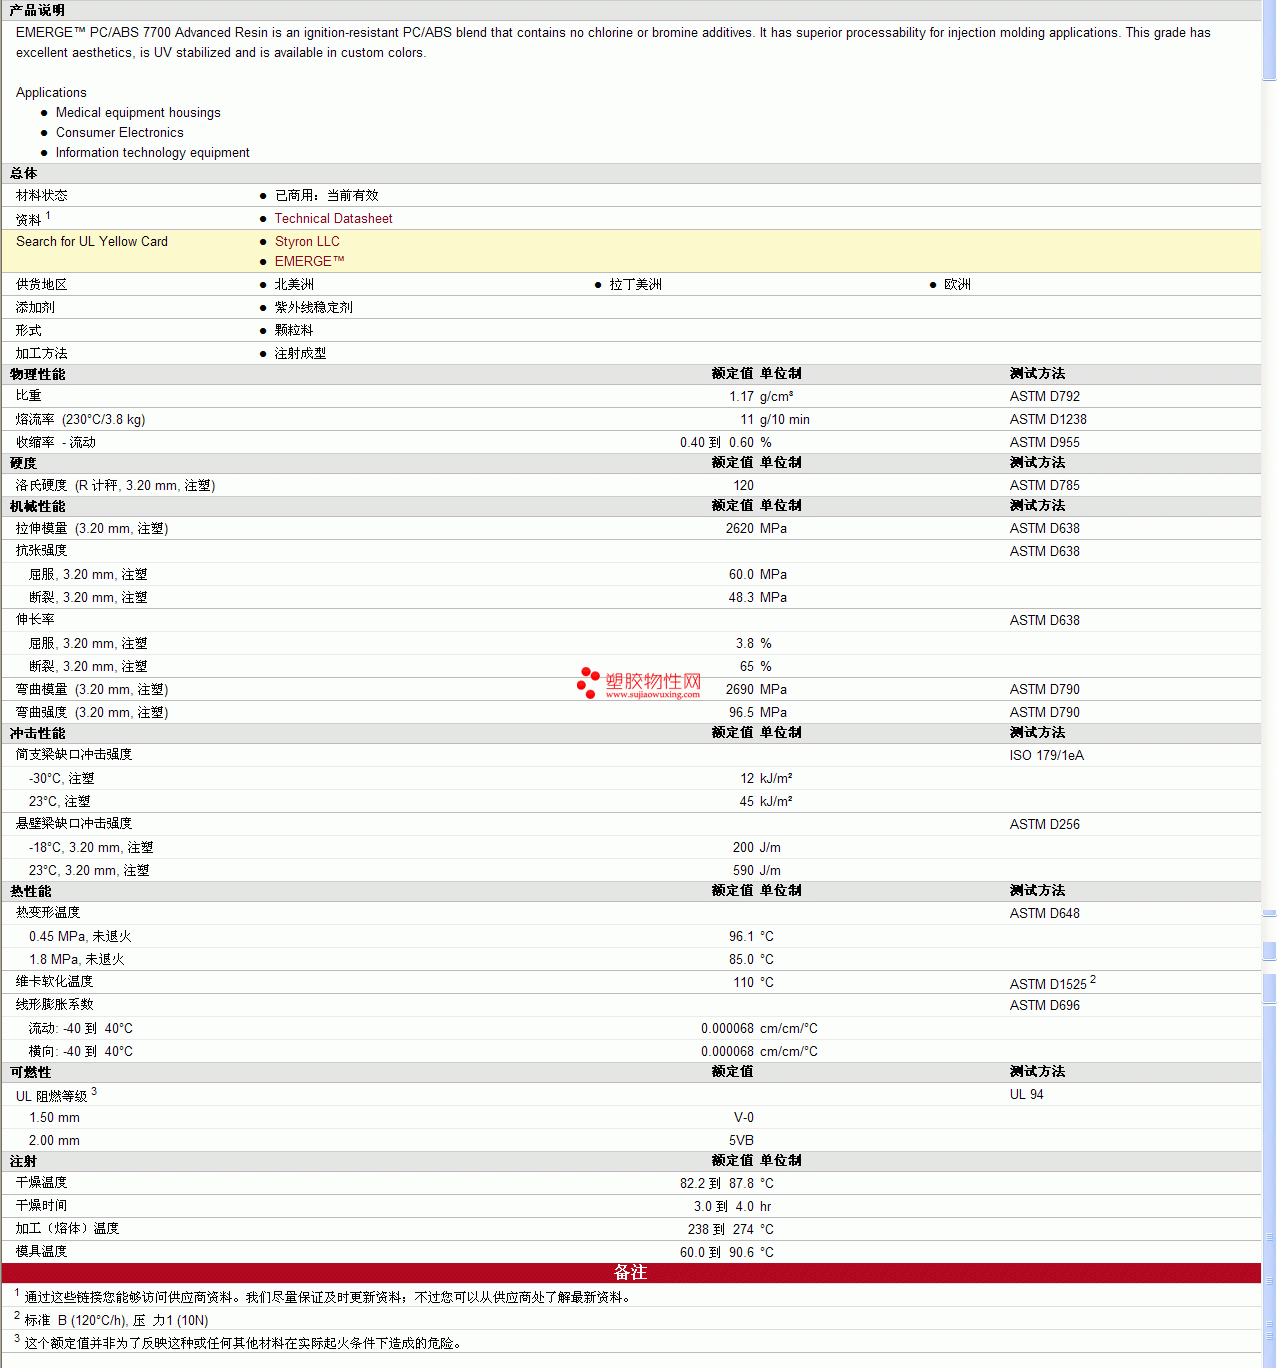Select the 'ASTM D792' test method
Image resolution: width=1277 pixels, height=1368 pixels.
[x=1044, y=396]
